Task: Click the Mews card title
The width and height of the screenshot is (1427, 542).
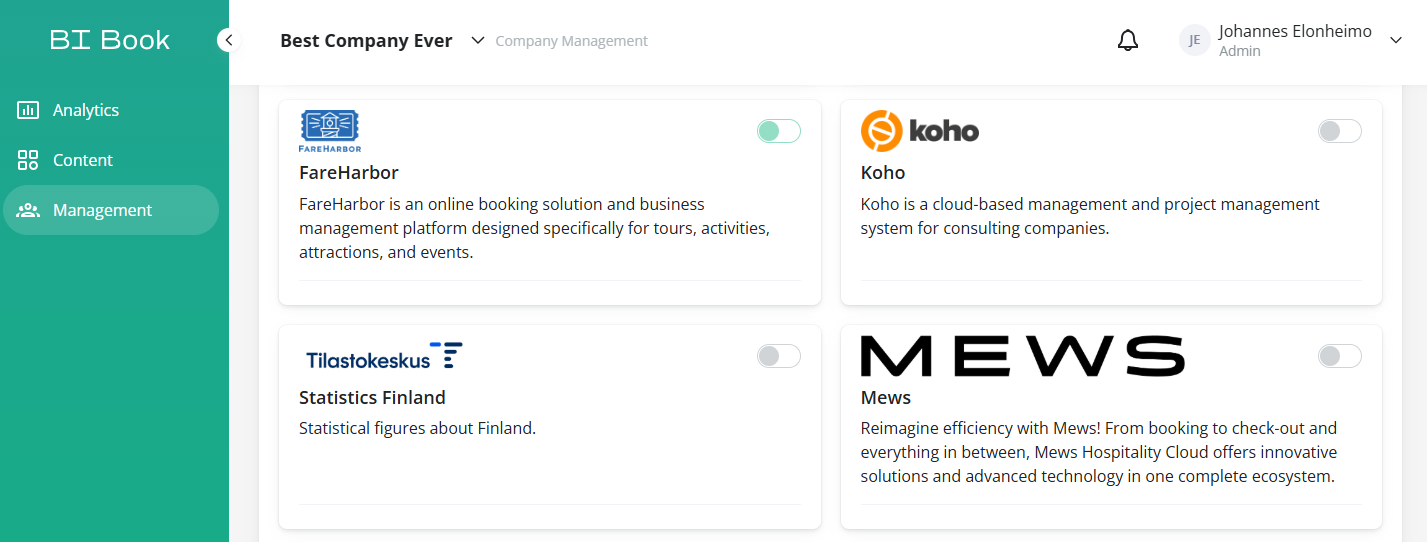Action: click(x=886, y=397)
